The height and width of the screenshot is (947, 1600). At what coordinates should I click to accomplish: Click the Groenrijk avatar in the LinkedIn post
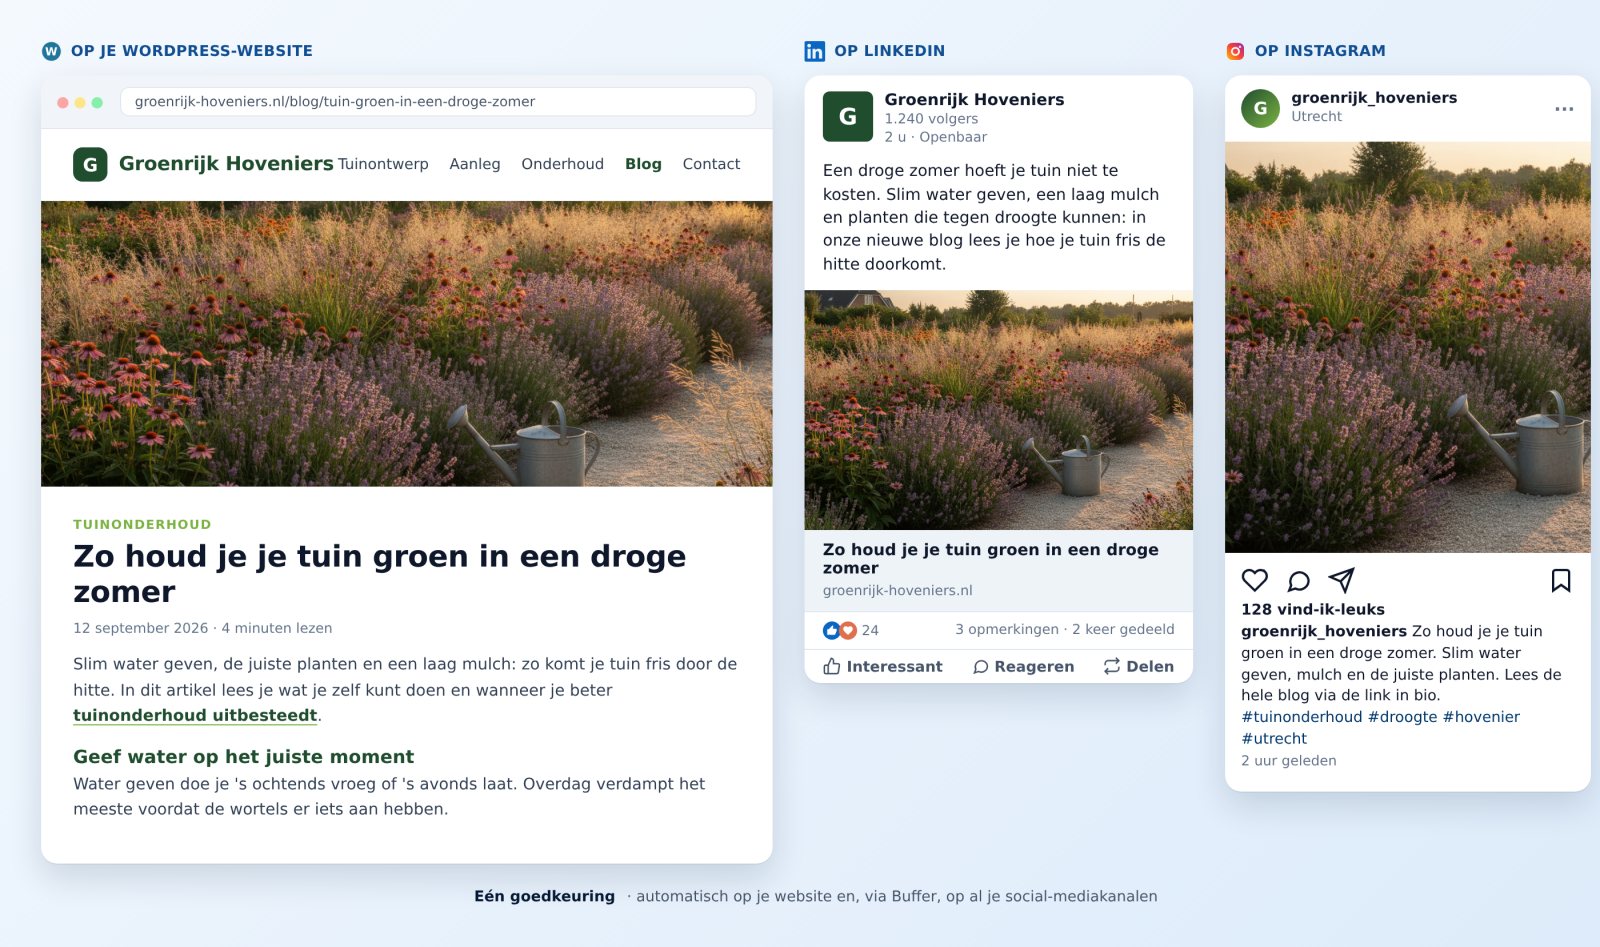tap(848, 117)
